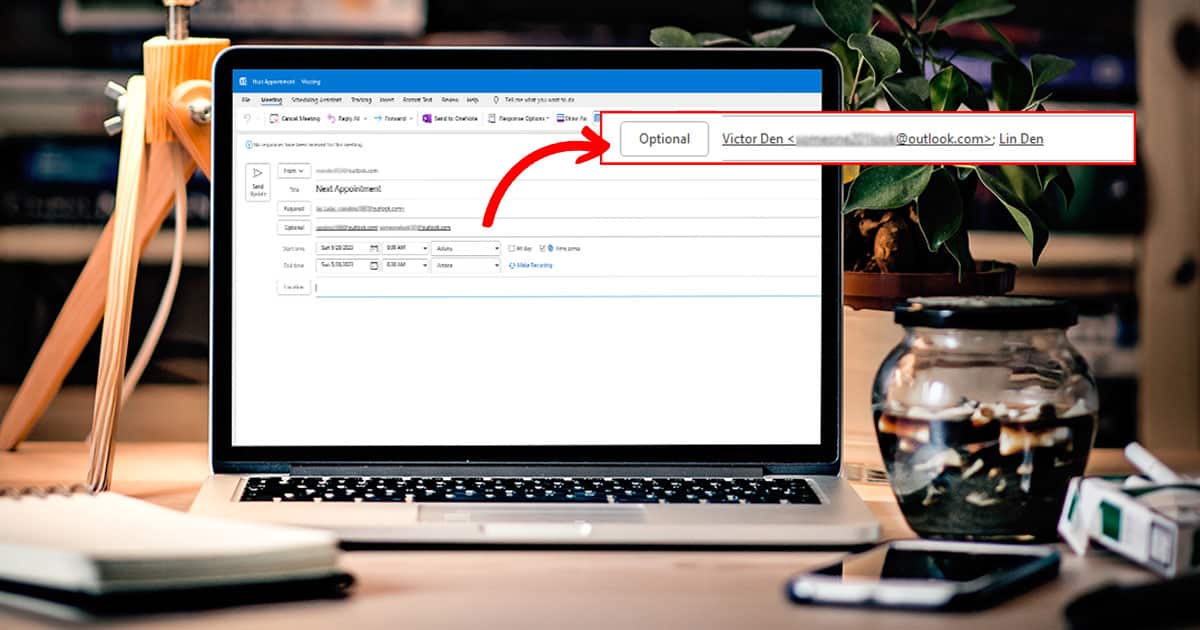The height and width of the screenshot is (630, 1200).
Task: Click the Required attendees email field
Action: [567, 208]
